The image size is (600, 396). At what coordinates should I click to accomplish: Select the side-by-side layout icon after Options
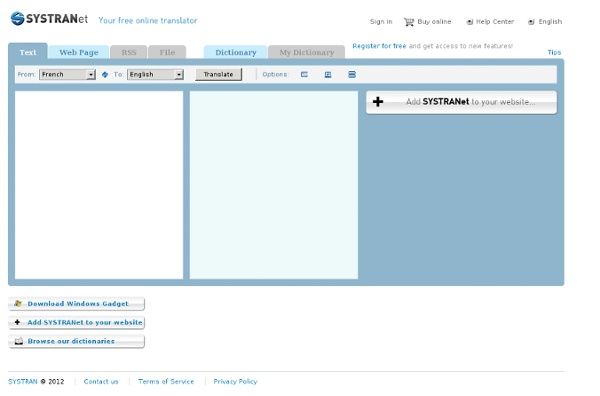304,75
